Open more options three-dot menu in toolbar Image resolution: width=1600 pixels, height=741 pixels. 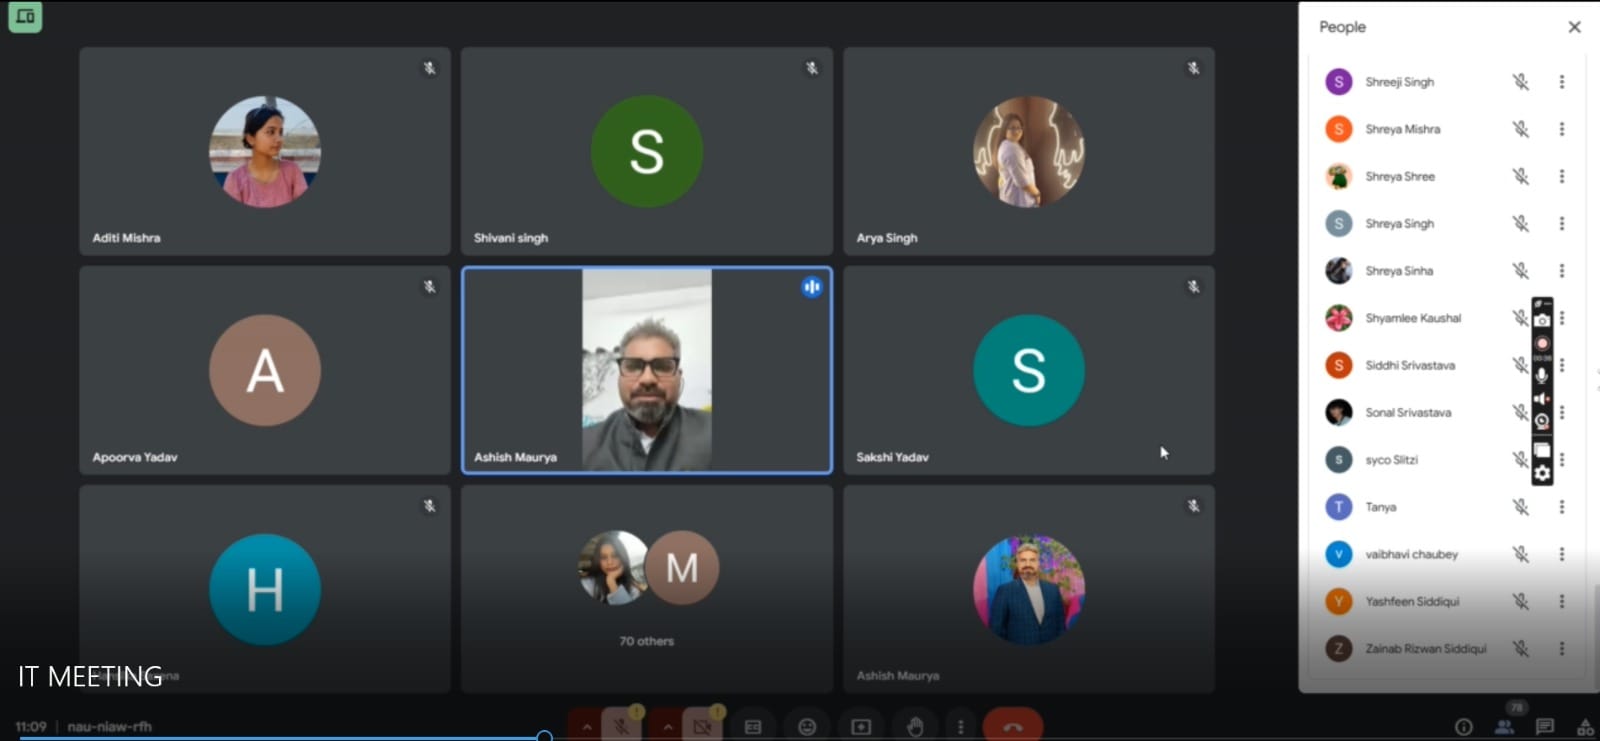[960, 727]
